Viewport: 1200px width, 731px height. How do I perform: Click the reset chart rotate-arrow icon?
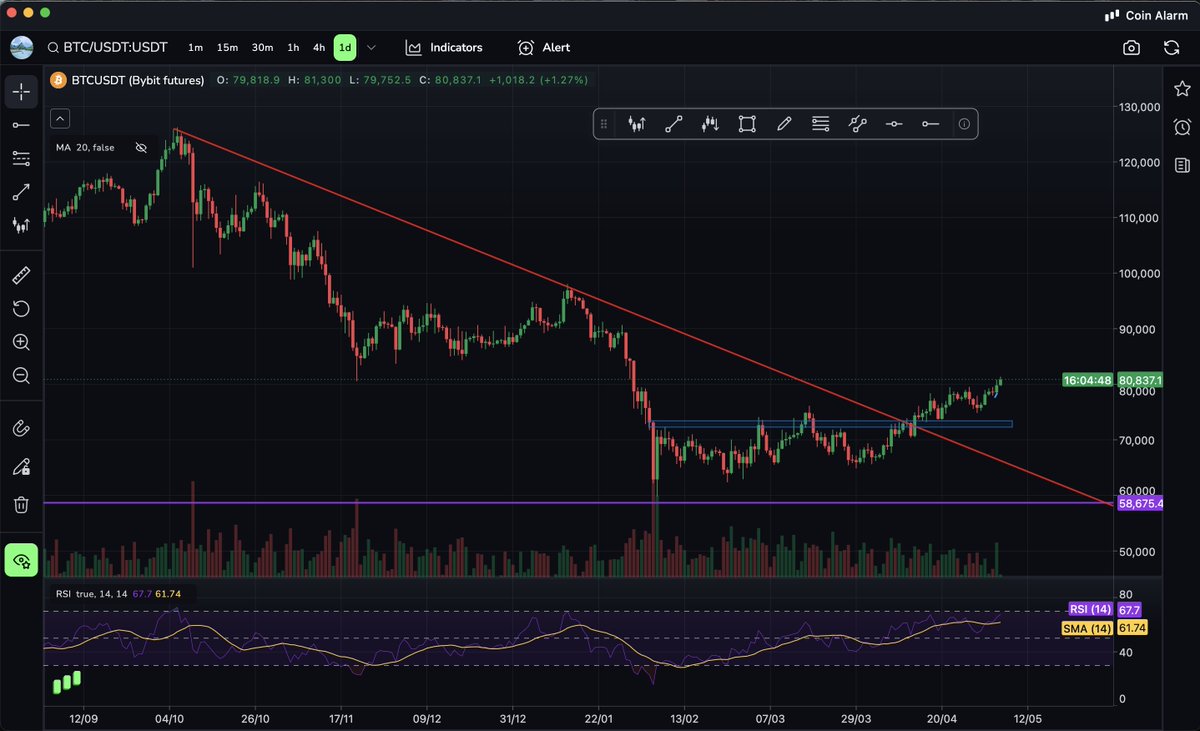21,308
